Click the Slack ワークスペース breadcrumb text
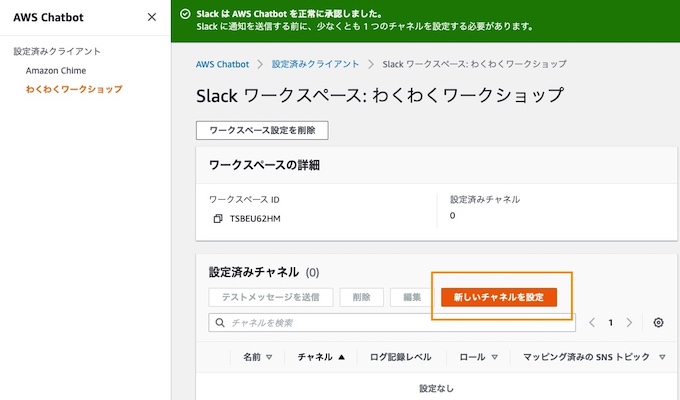 [474, 64]
